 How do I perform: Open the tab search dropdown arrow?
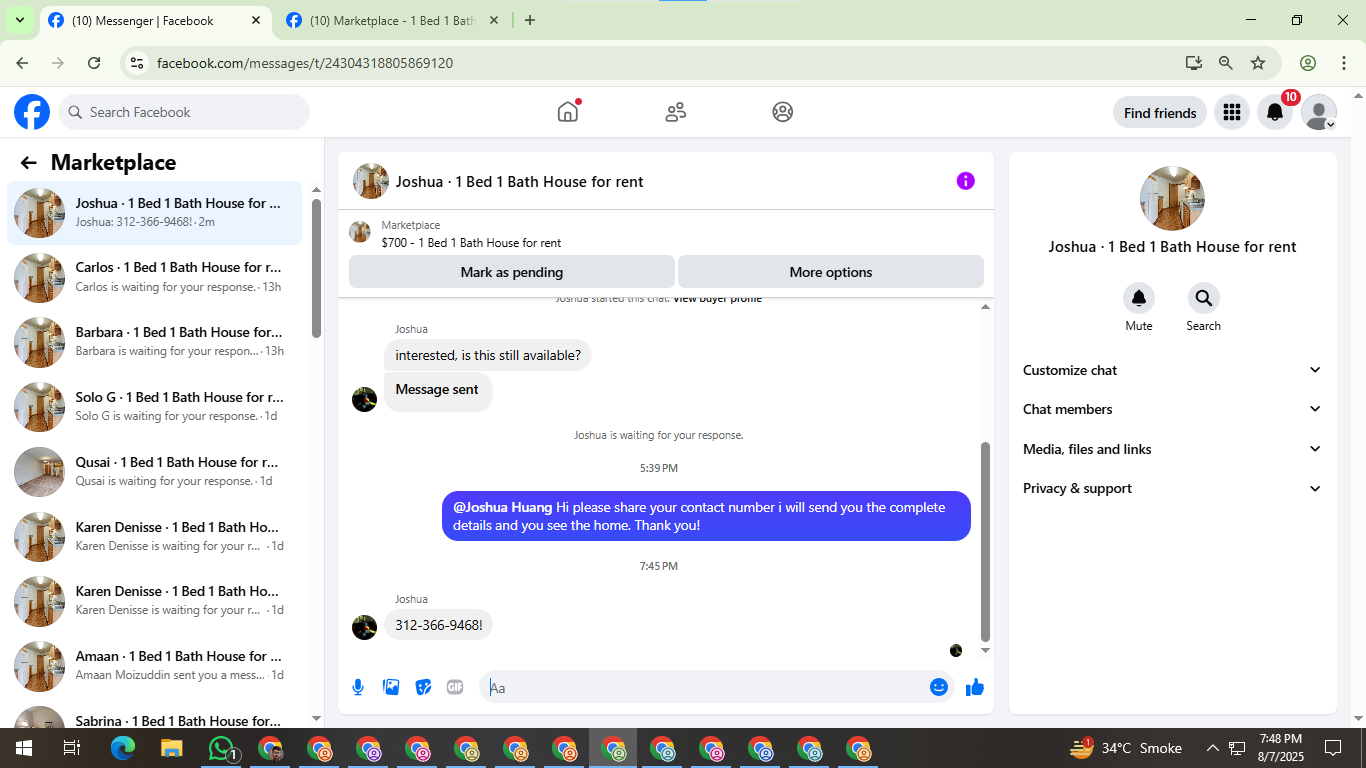point(19,20)
